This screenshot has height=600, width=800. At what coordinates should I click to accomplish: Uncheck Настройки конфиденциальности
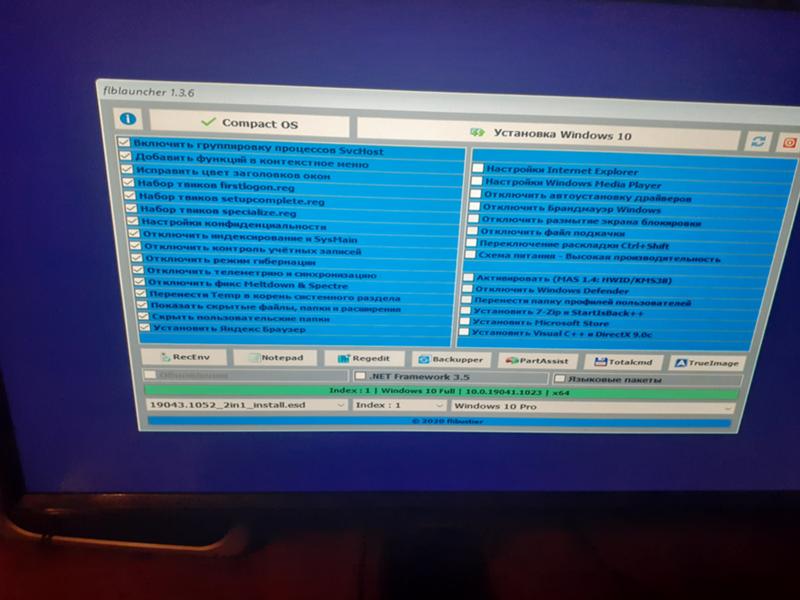(x=133, y=221)
